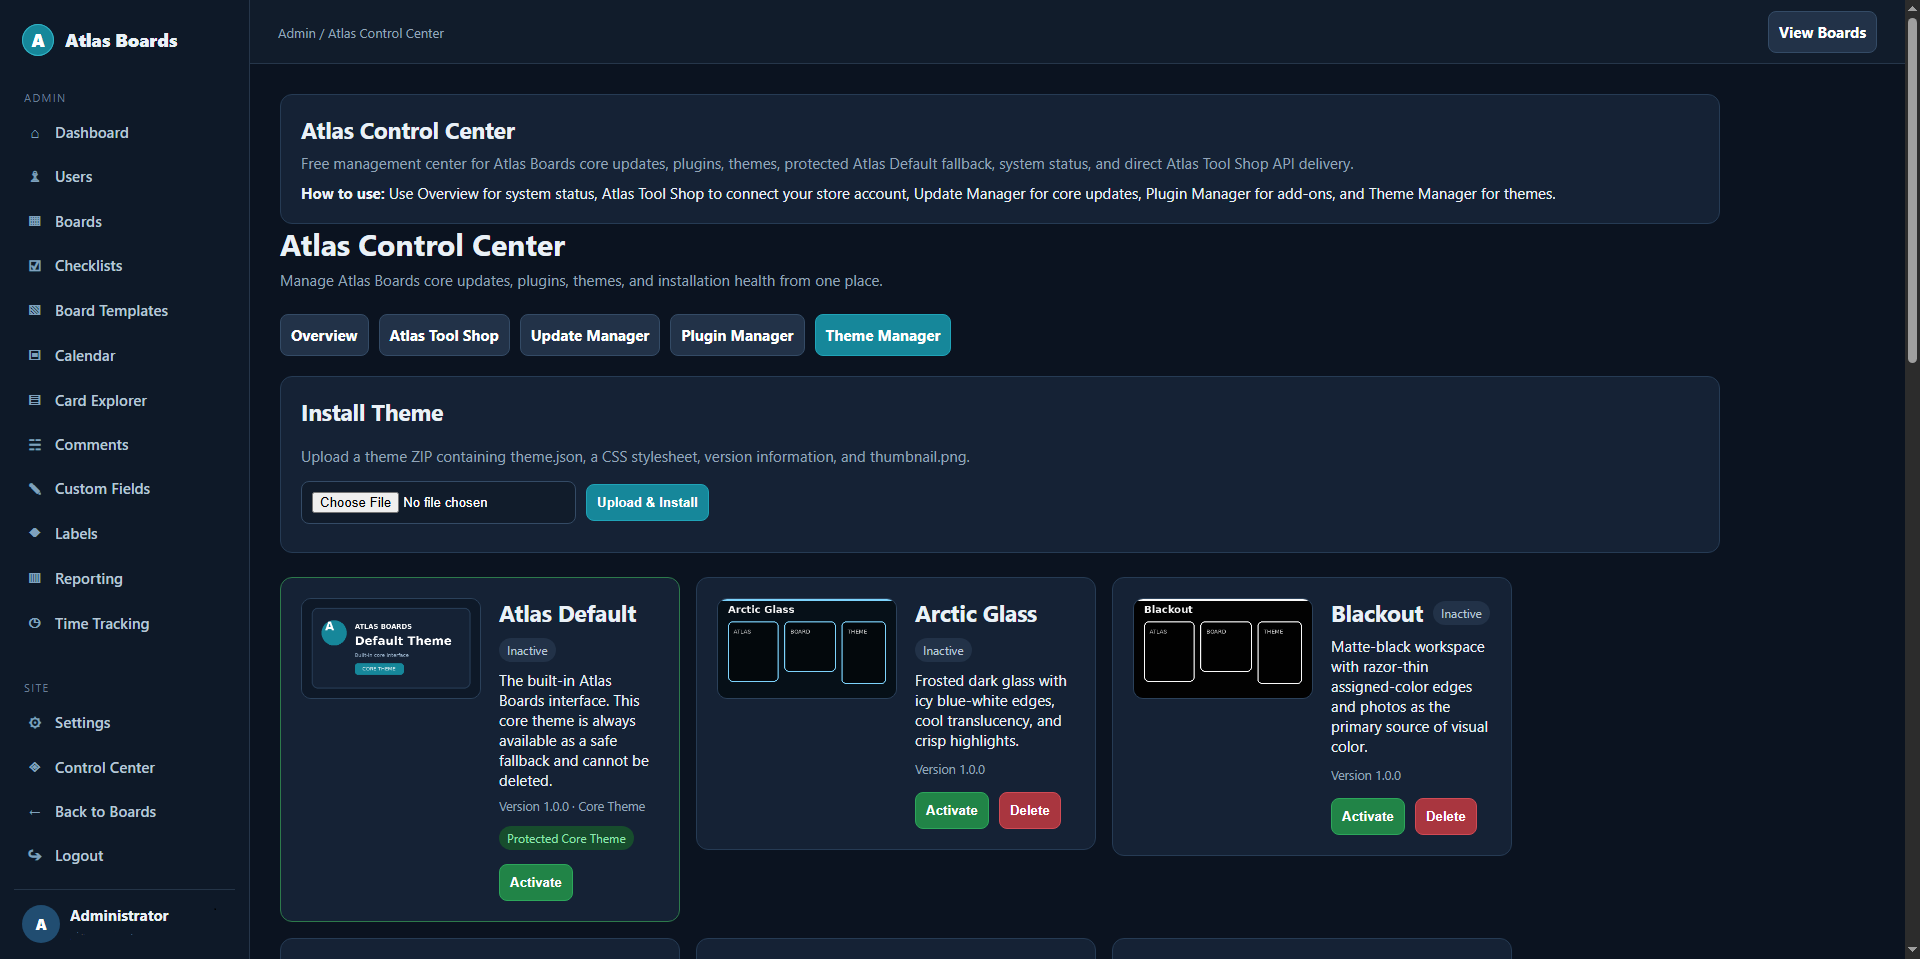Click the Administrator avatar icon
The image size is (1920, 959).
[41, 924]
